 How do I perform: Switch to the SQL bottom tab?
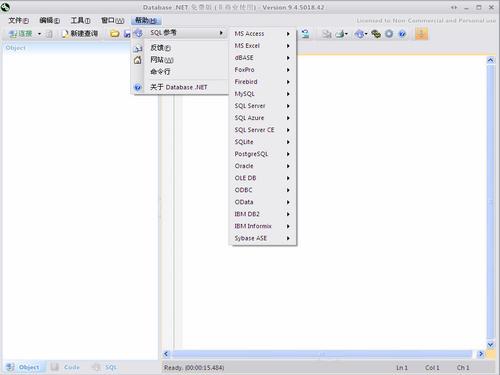[x=105, y=367]
